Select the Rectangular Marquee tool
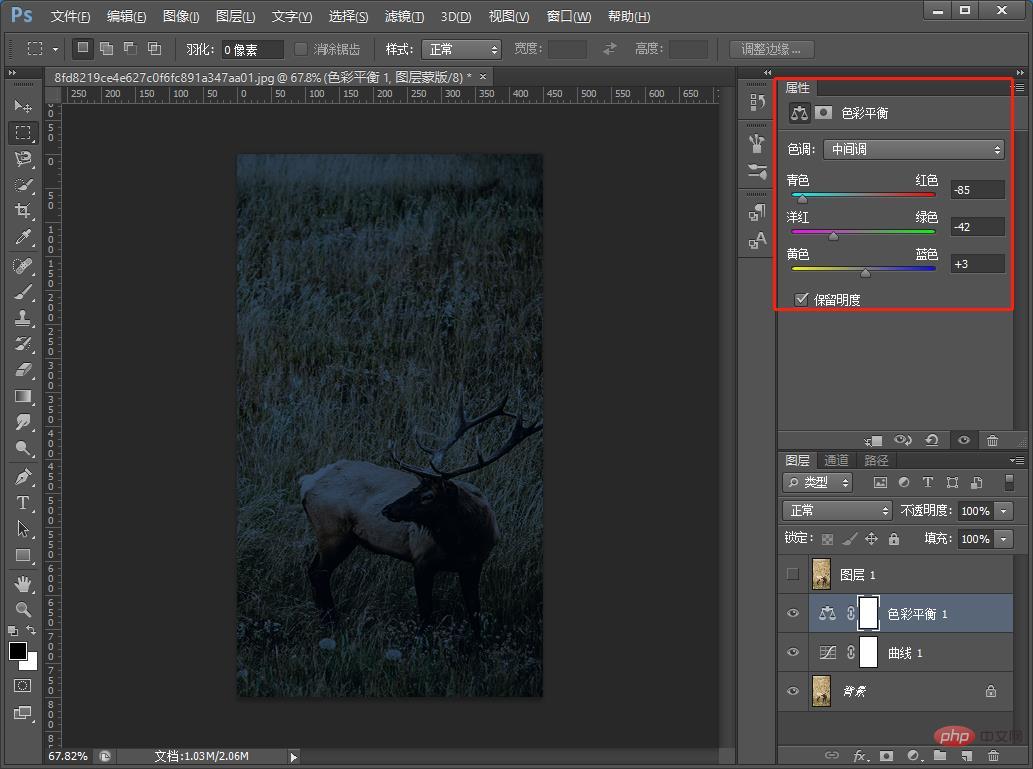1033x769 pixels. [x=23, y=132]
